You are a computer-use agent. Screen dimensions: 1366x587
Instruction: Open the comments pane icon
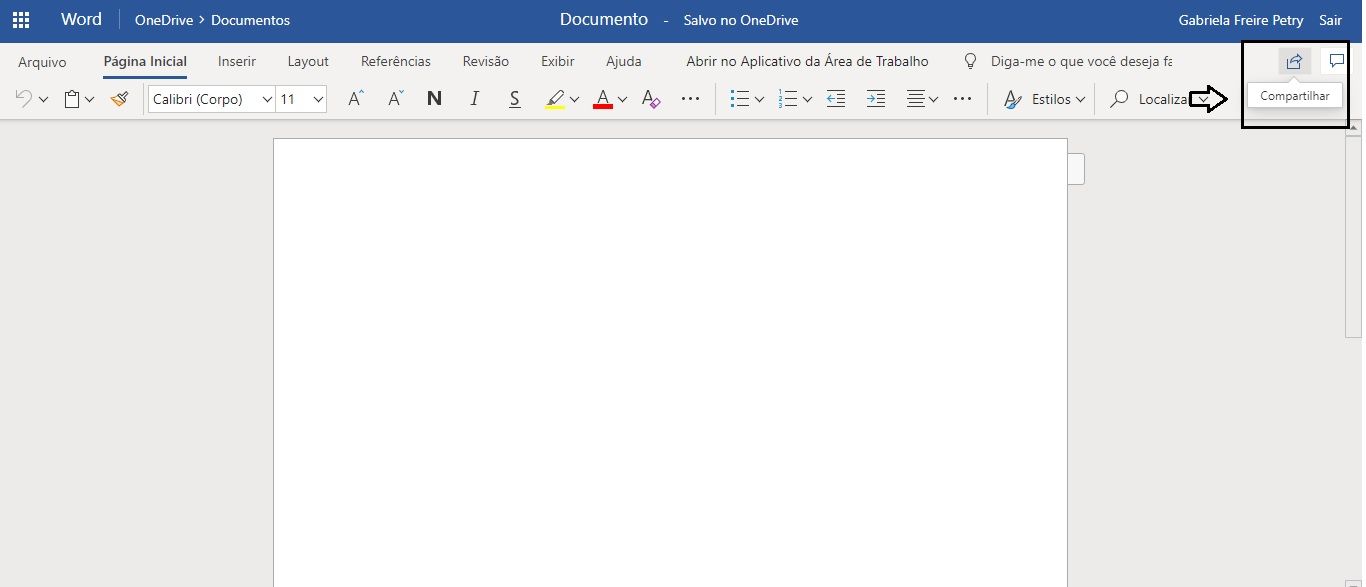1336,61
